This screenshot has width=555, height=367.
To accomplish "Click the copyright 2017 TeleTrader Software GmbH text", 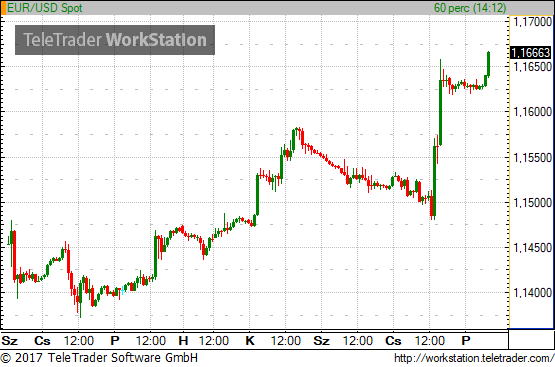I will click(99, 358).
